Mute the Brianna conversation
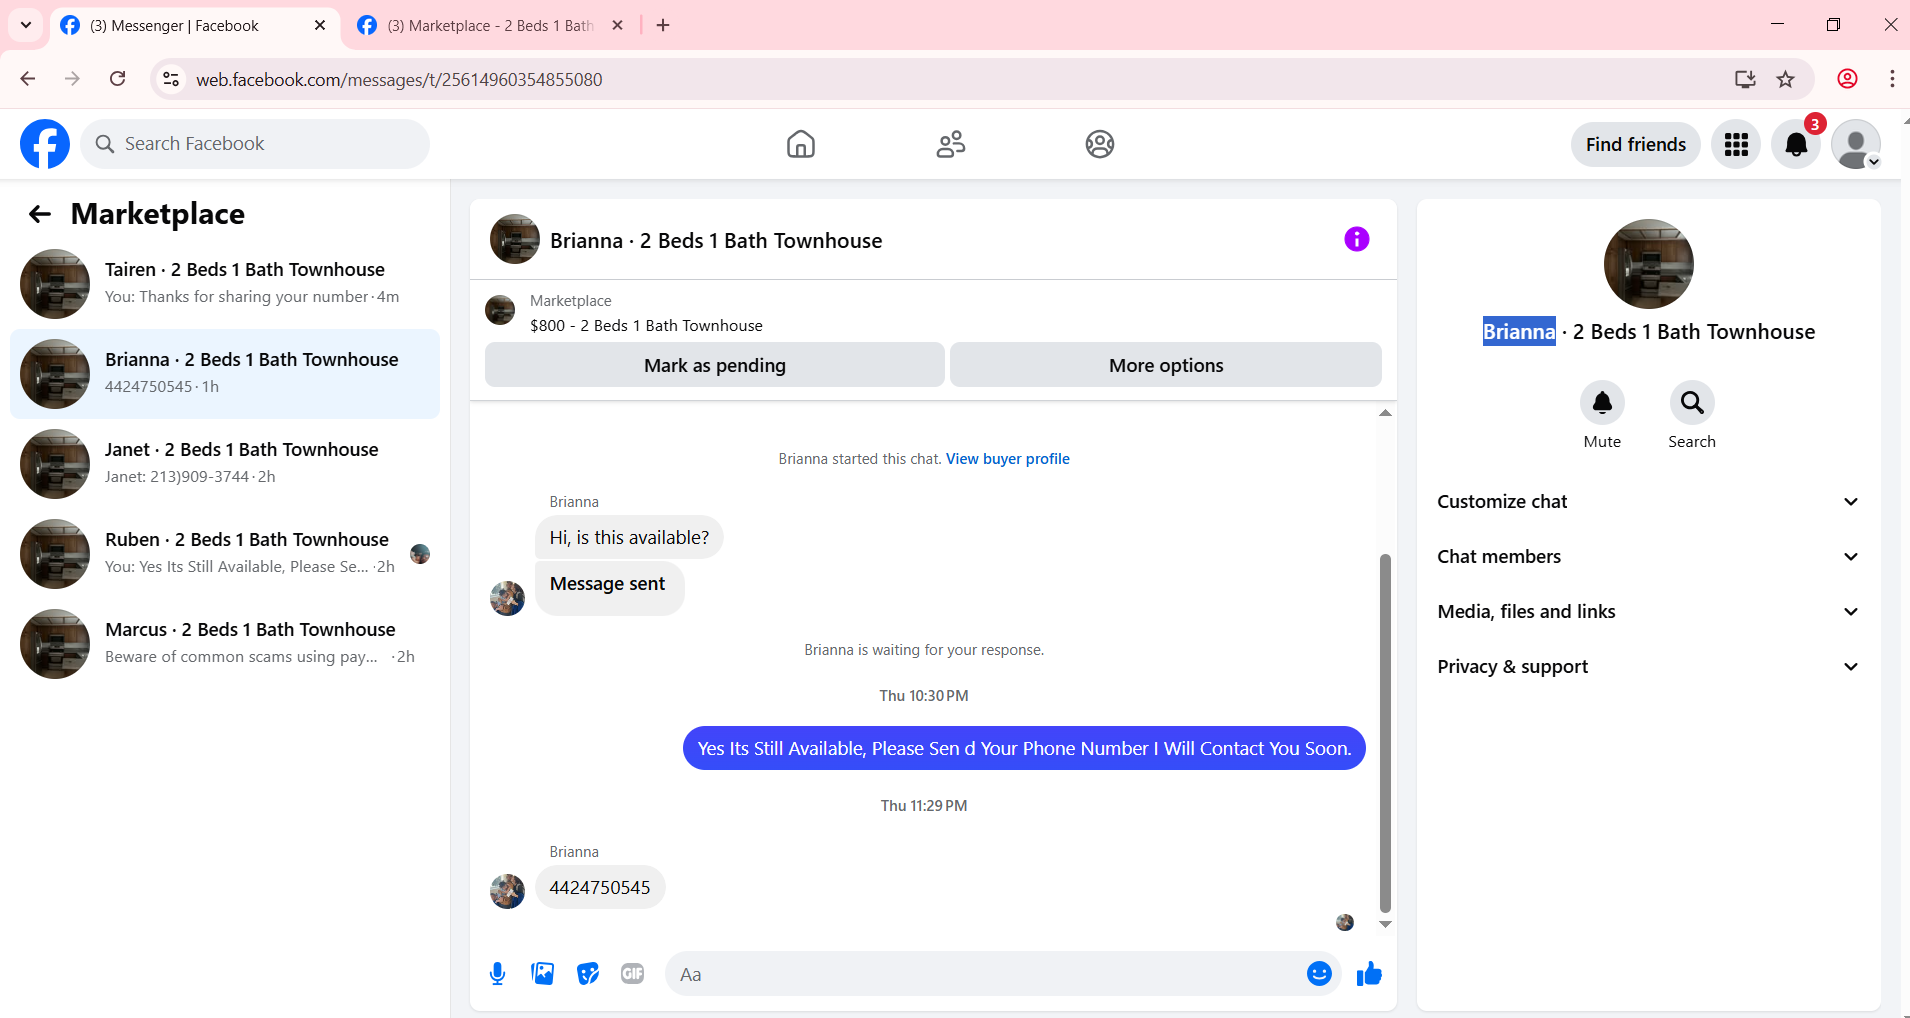1910x1018 pixels. (1602, 403)
